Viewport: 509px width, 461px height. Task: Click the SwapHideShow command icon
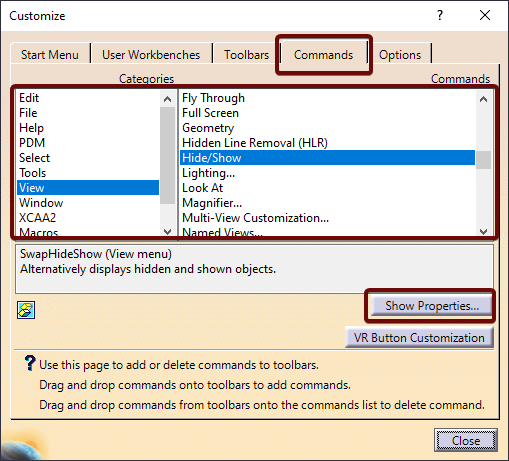click(x=26, y=310)
